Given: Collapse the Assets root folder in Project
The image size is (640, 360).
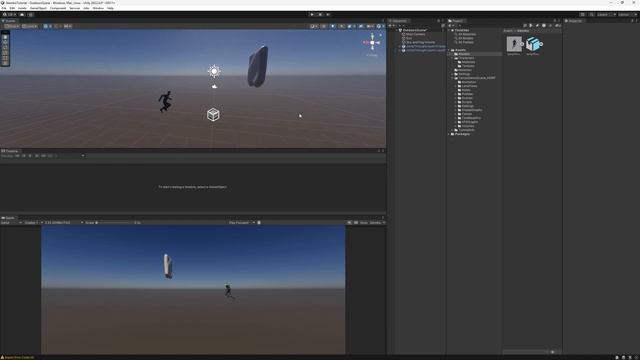Looking at the screenshot, I should tap(450, 50).
